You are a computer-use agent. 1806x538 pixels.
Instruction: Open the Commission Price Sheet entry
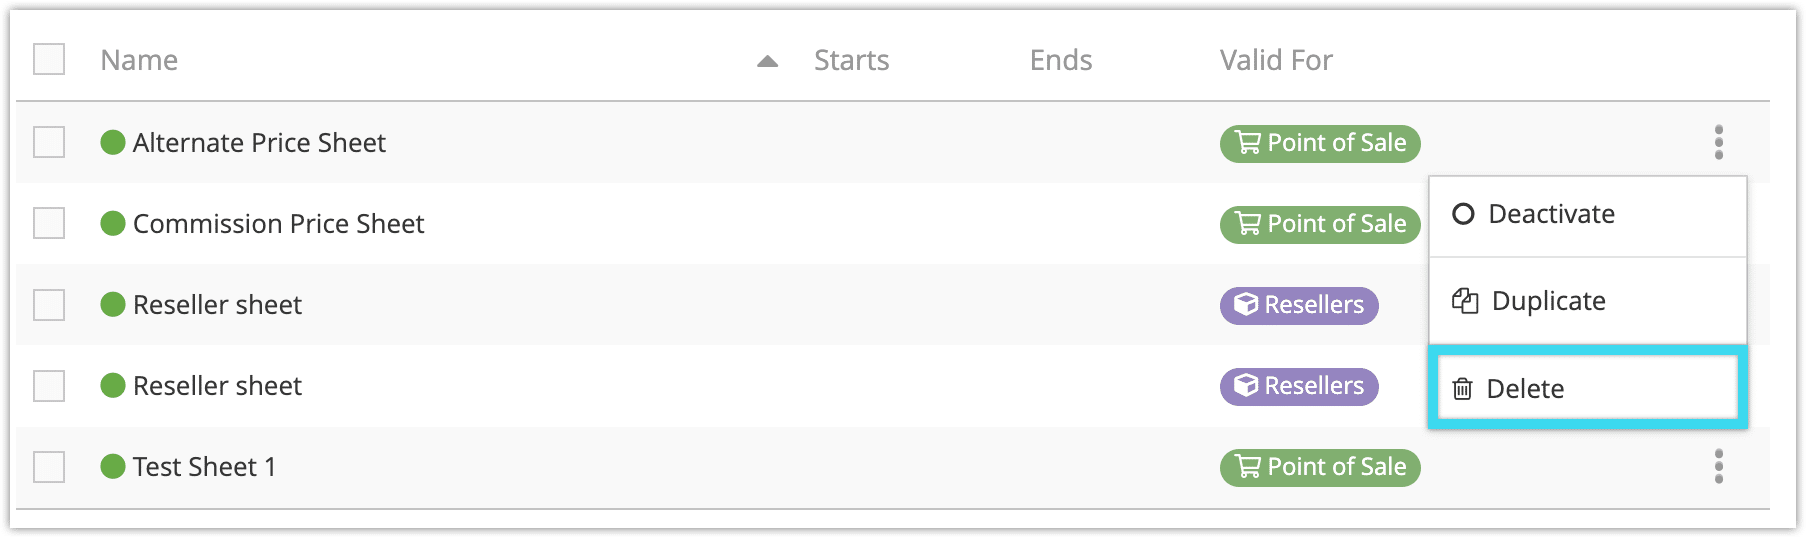click(278, 224)
